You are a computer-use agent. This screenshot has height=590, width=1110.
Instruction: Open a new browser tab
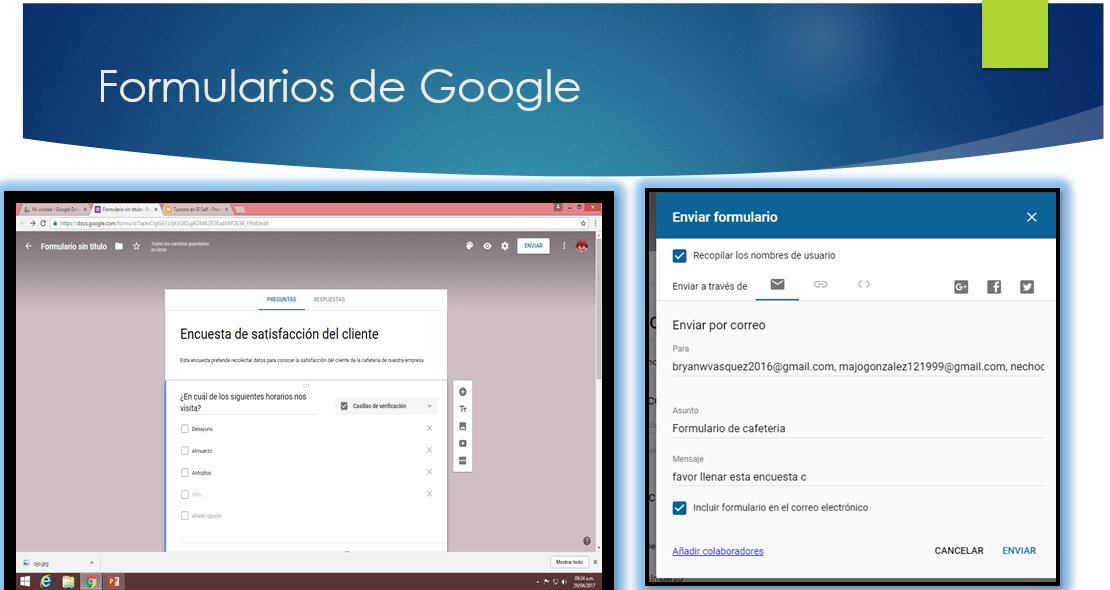(x=240, y=210)
